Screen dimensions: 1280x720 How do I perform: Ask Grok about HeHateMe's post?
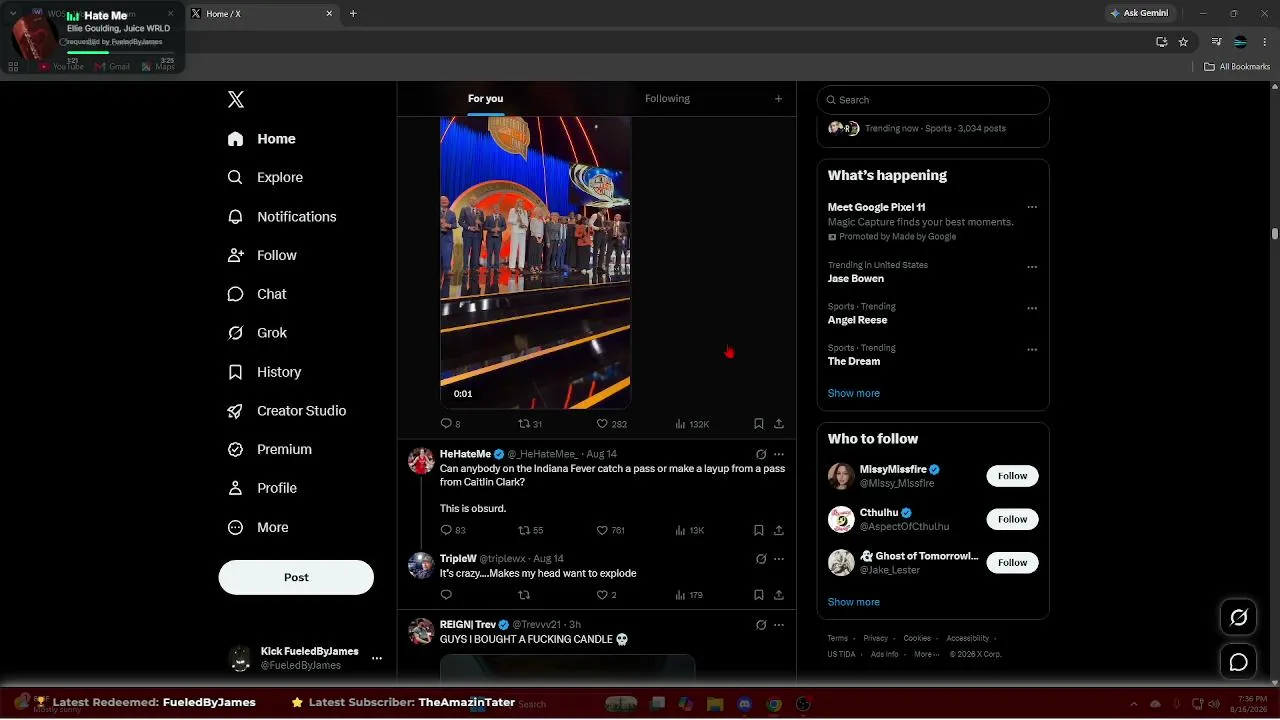[x=761, y=454]
